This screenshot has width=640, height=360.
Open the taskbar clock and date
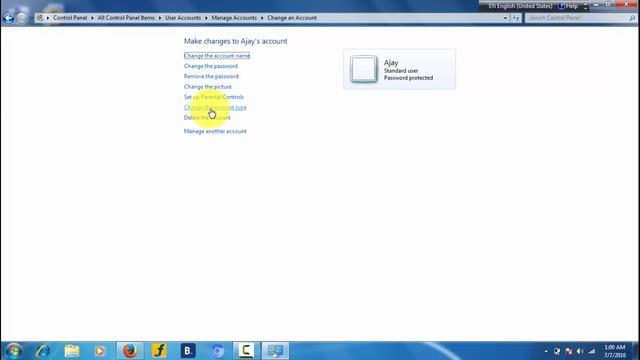615,351
